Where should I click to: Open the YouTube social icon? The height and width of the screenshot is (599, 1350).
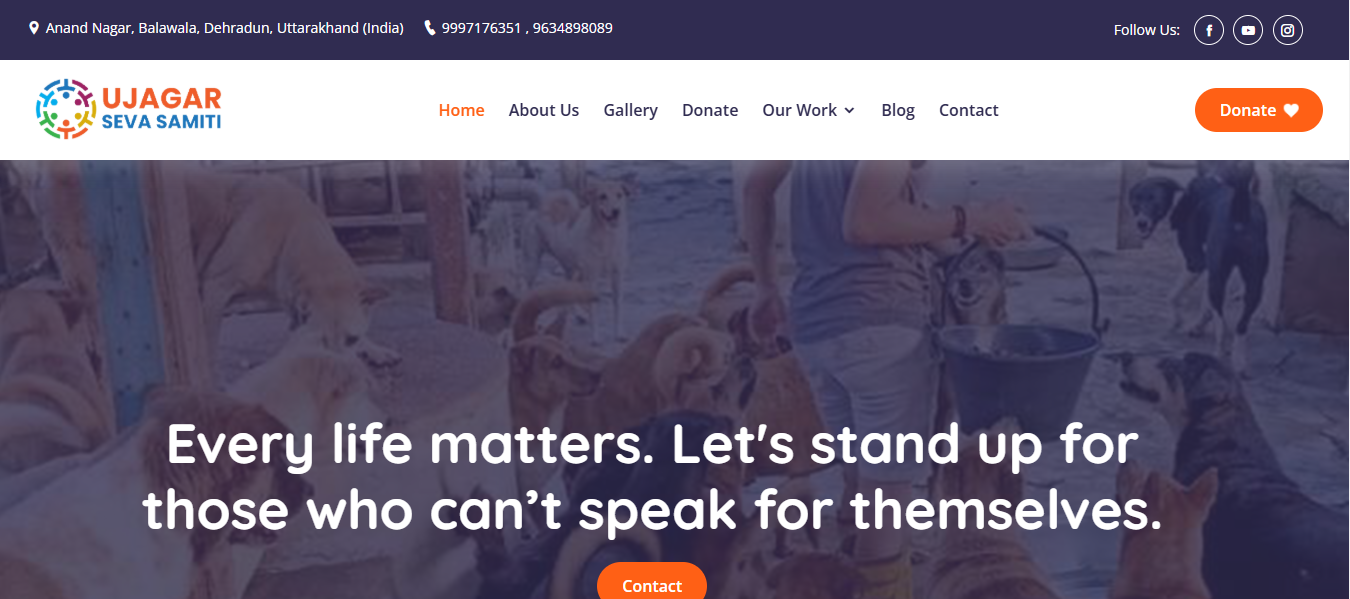1248,30
